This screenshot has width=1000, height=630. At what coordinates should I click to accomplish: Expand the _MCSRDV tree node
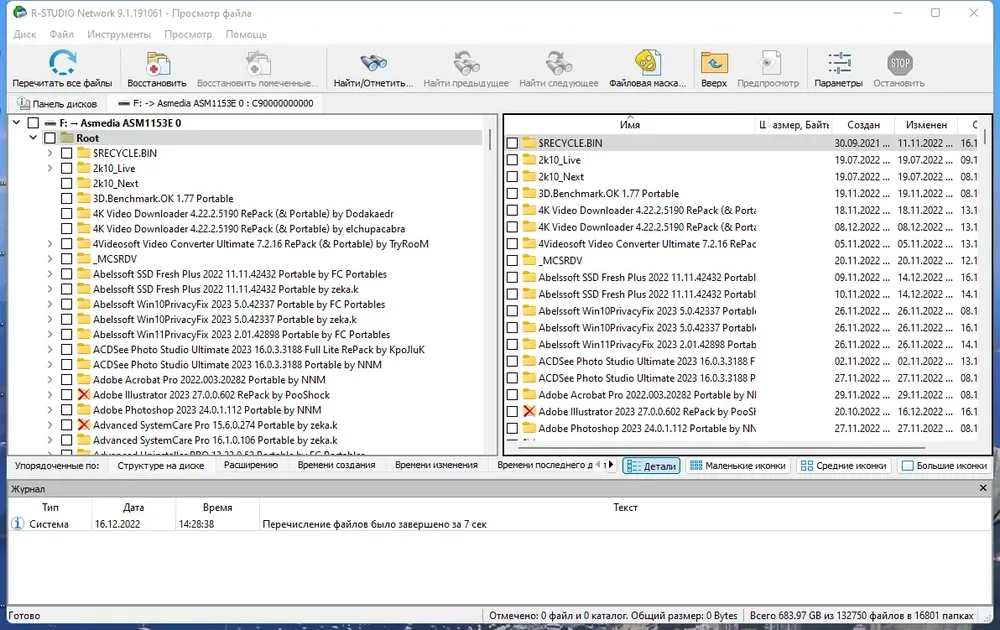50,259
